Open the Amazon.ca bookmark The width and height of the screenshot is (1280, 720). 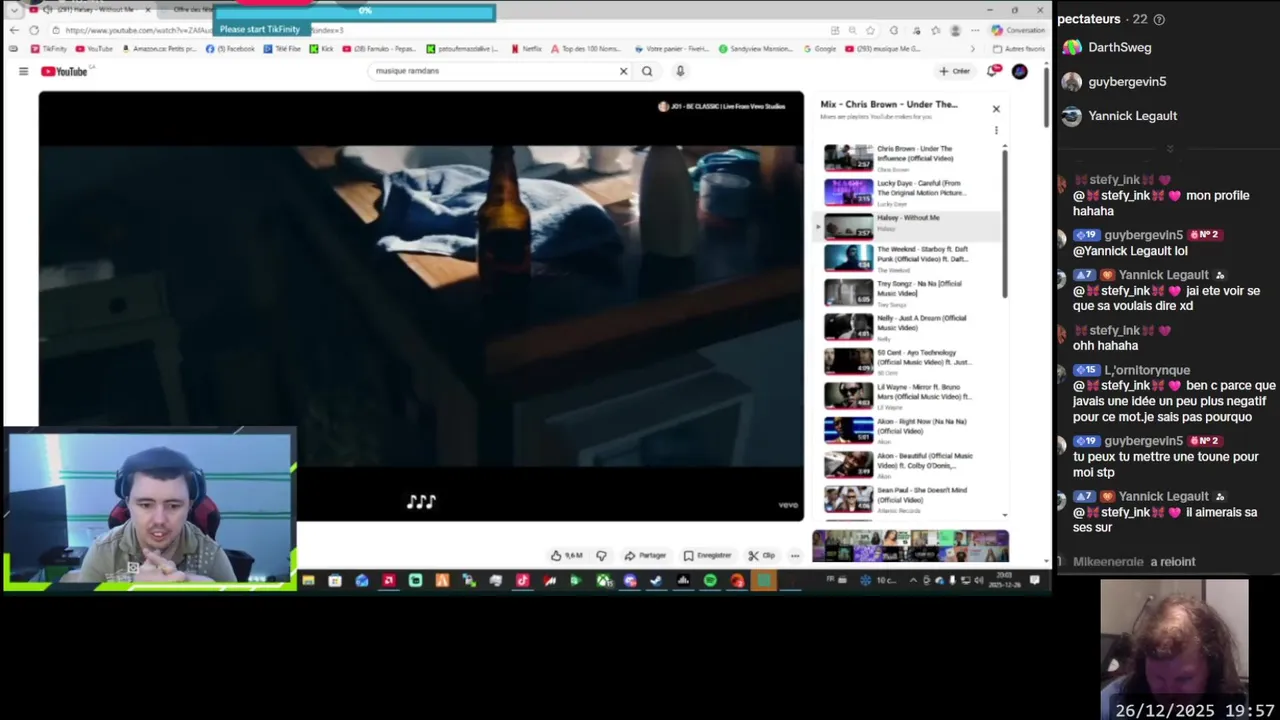tap(160, 48)
